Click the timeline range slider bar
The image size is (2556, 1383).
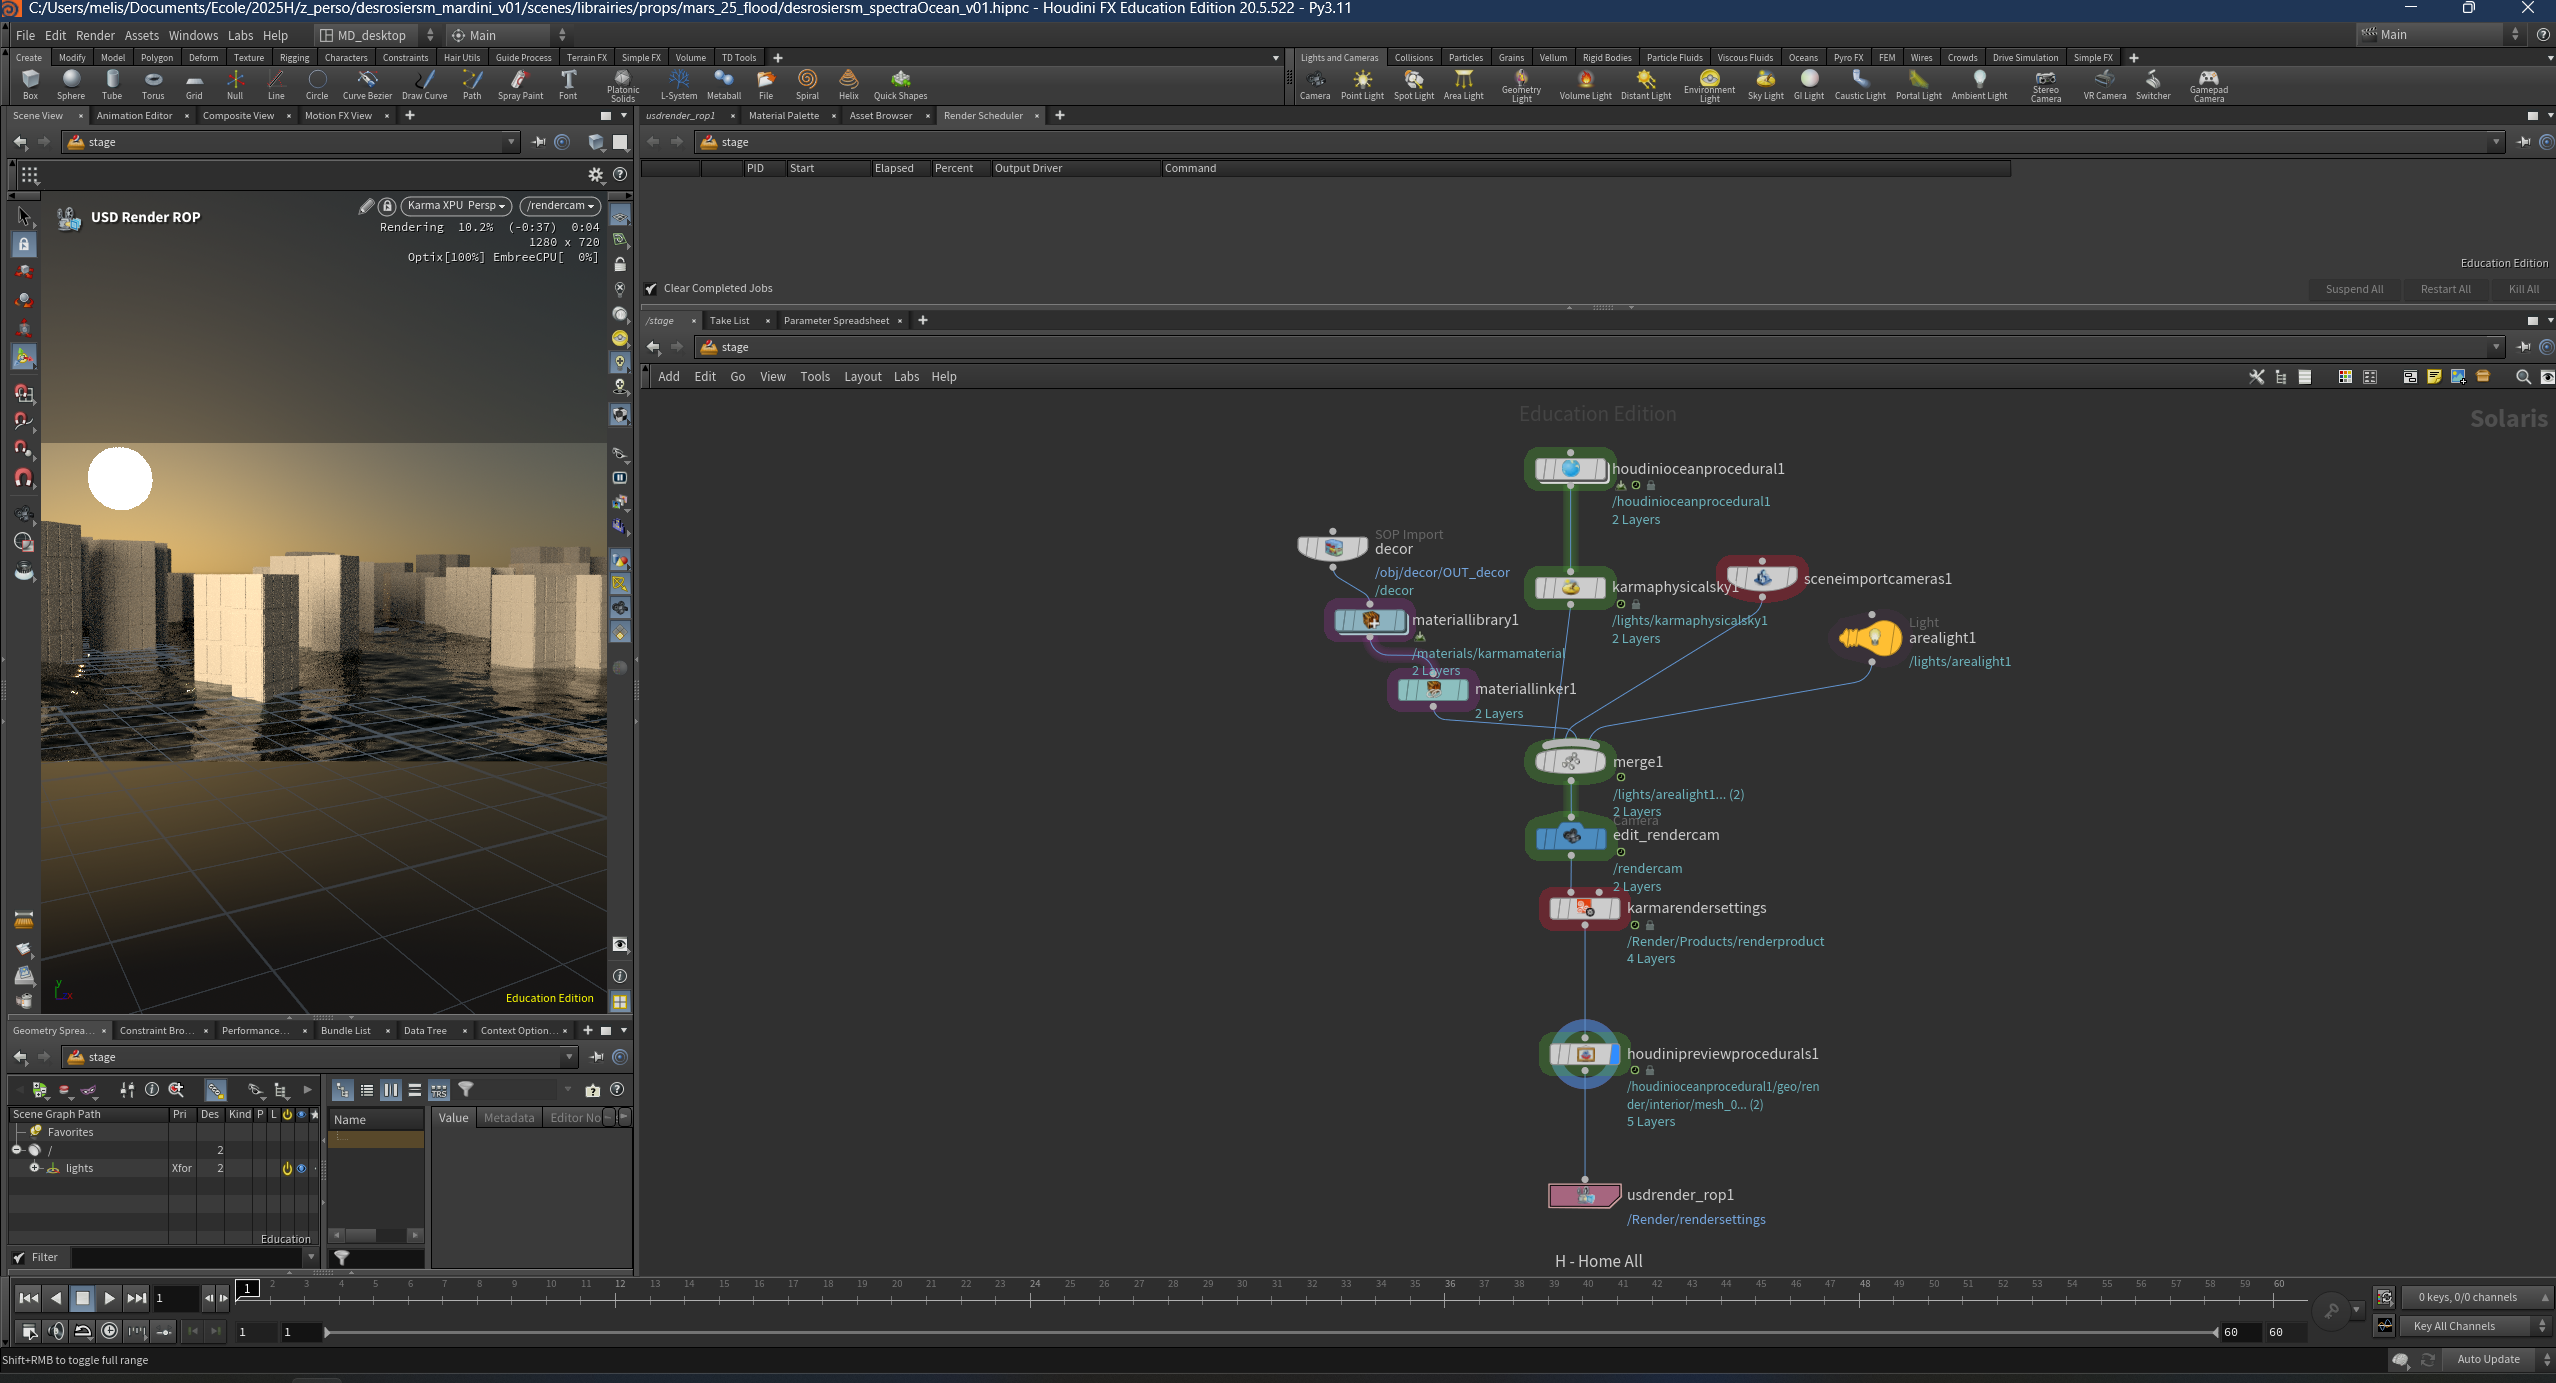1270,1332
